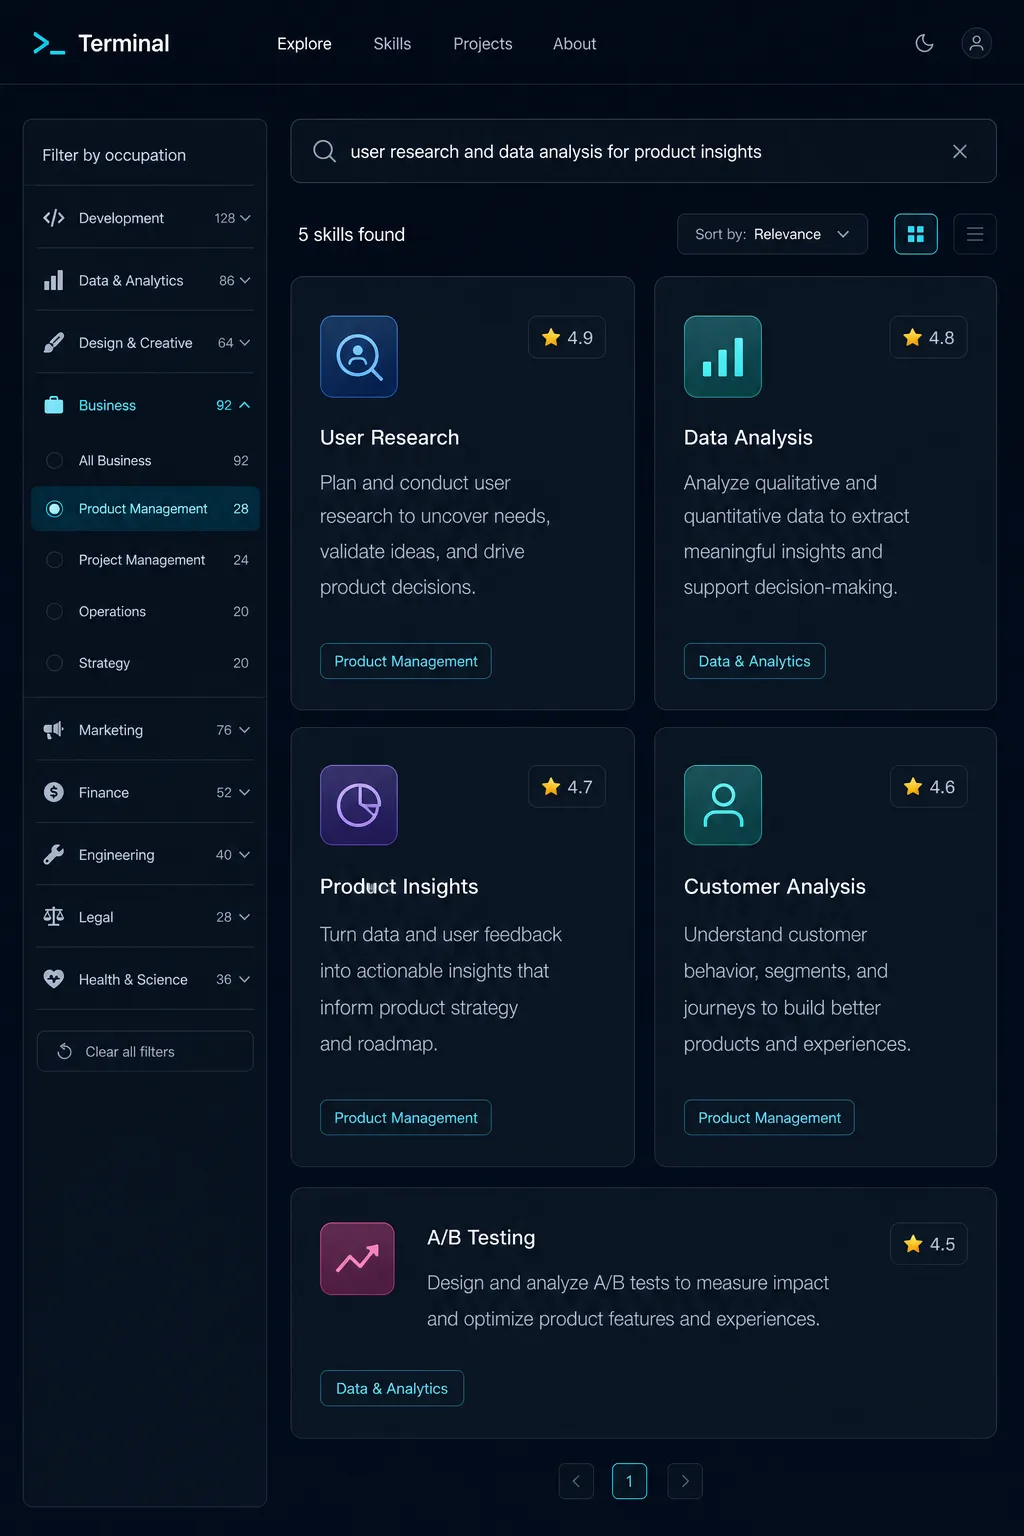1024x1536 pixels.
Task: Select the All Business radio option
Action: [x=55, y=460]
